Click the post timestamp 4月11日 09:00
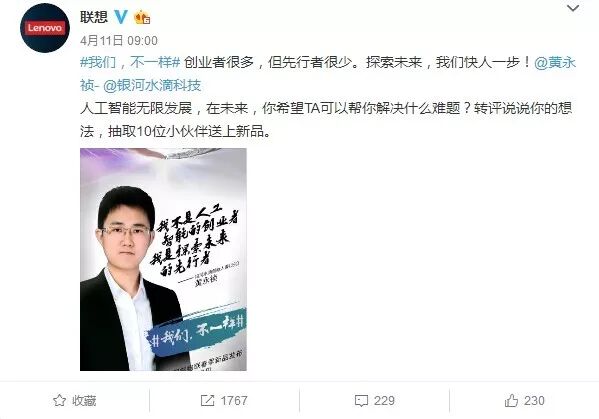This screenshot has width=599, height=419. click(x=119, y=40)
